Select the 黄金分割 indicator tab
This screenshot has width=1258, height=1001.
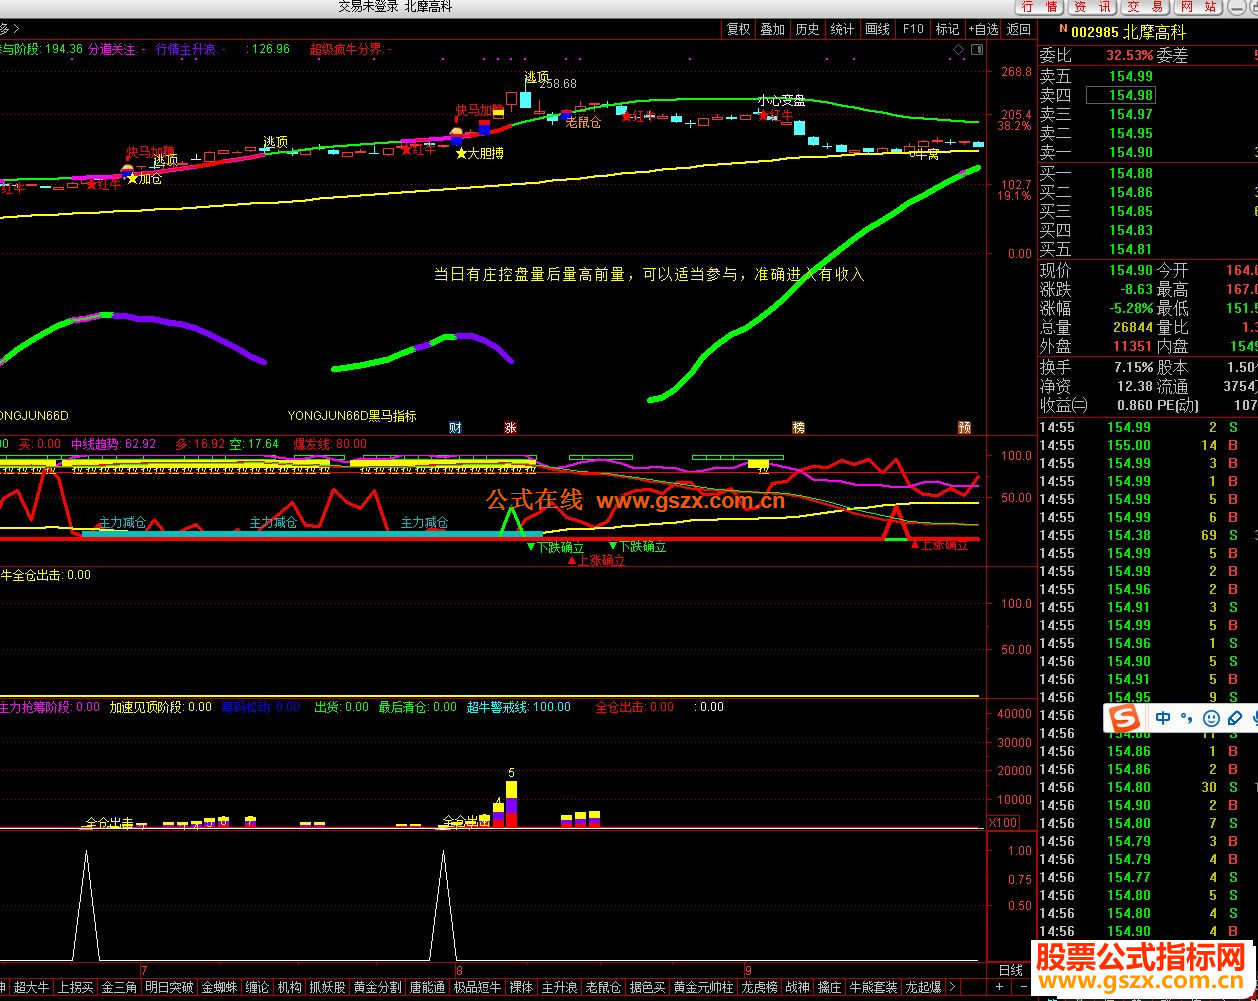378,987
